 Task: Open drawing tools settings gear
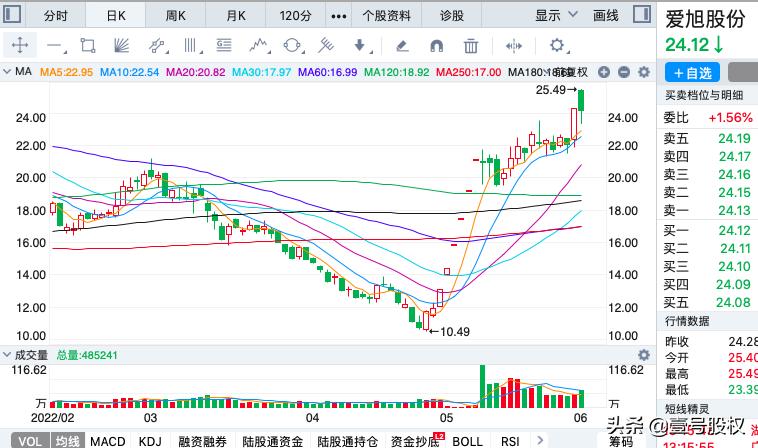tap(558, 46)
